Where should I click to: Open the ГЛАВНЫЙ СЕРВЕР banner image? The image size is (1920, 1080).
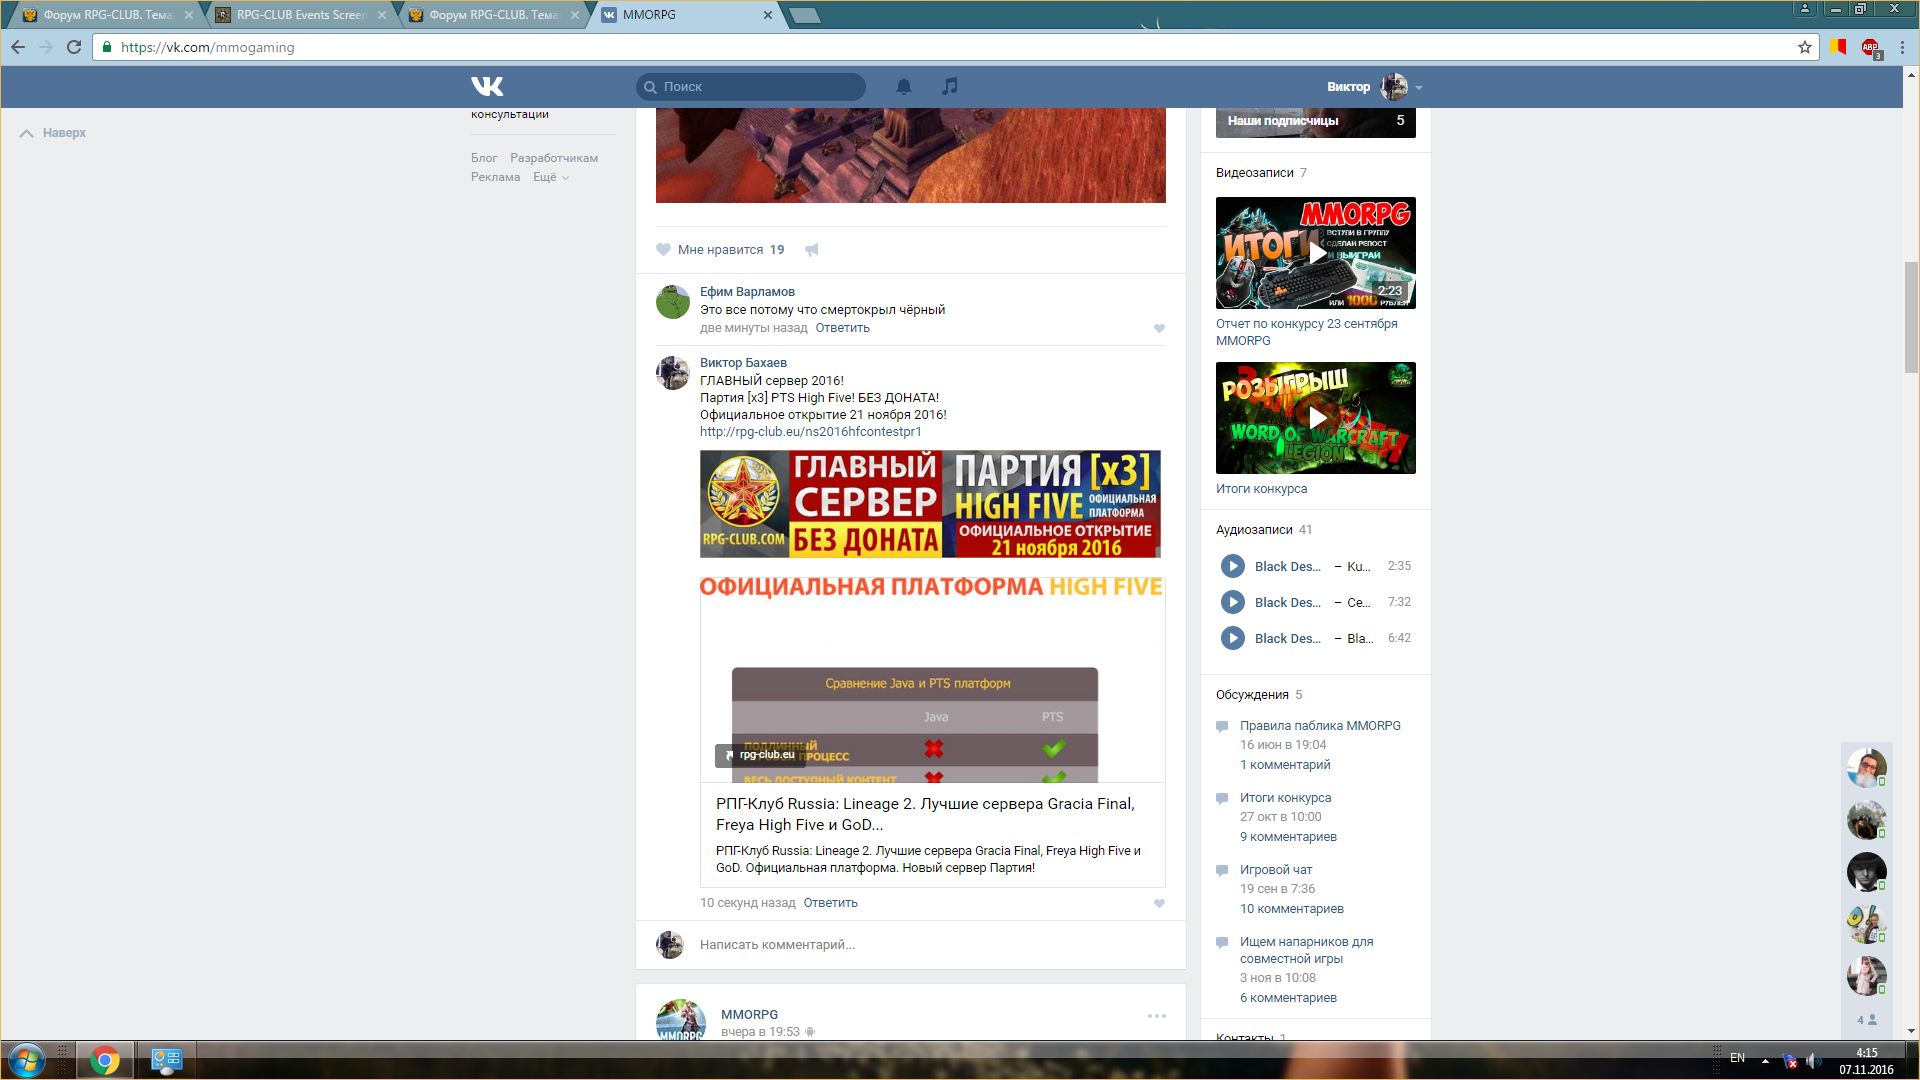(x=930, y=504)
